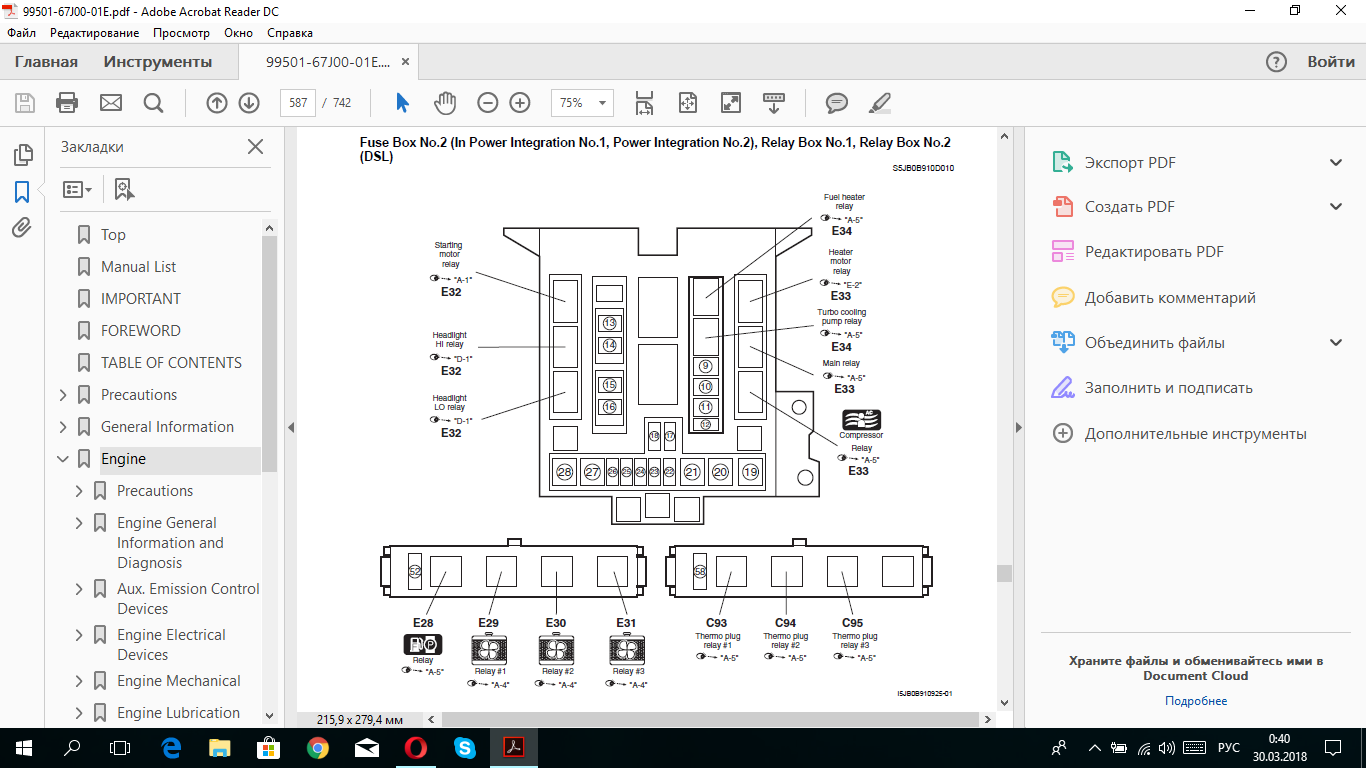Click the page number input field
The width and height of the screenshot is (1366, 768).
pos(298,103)
